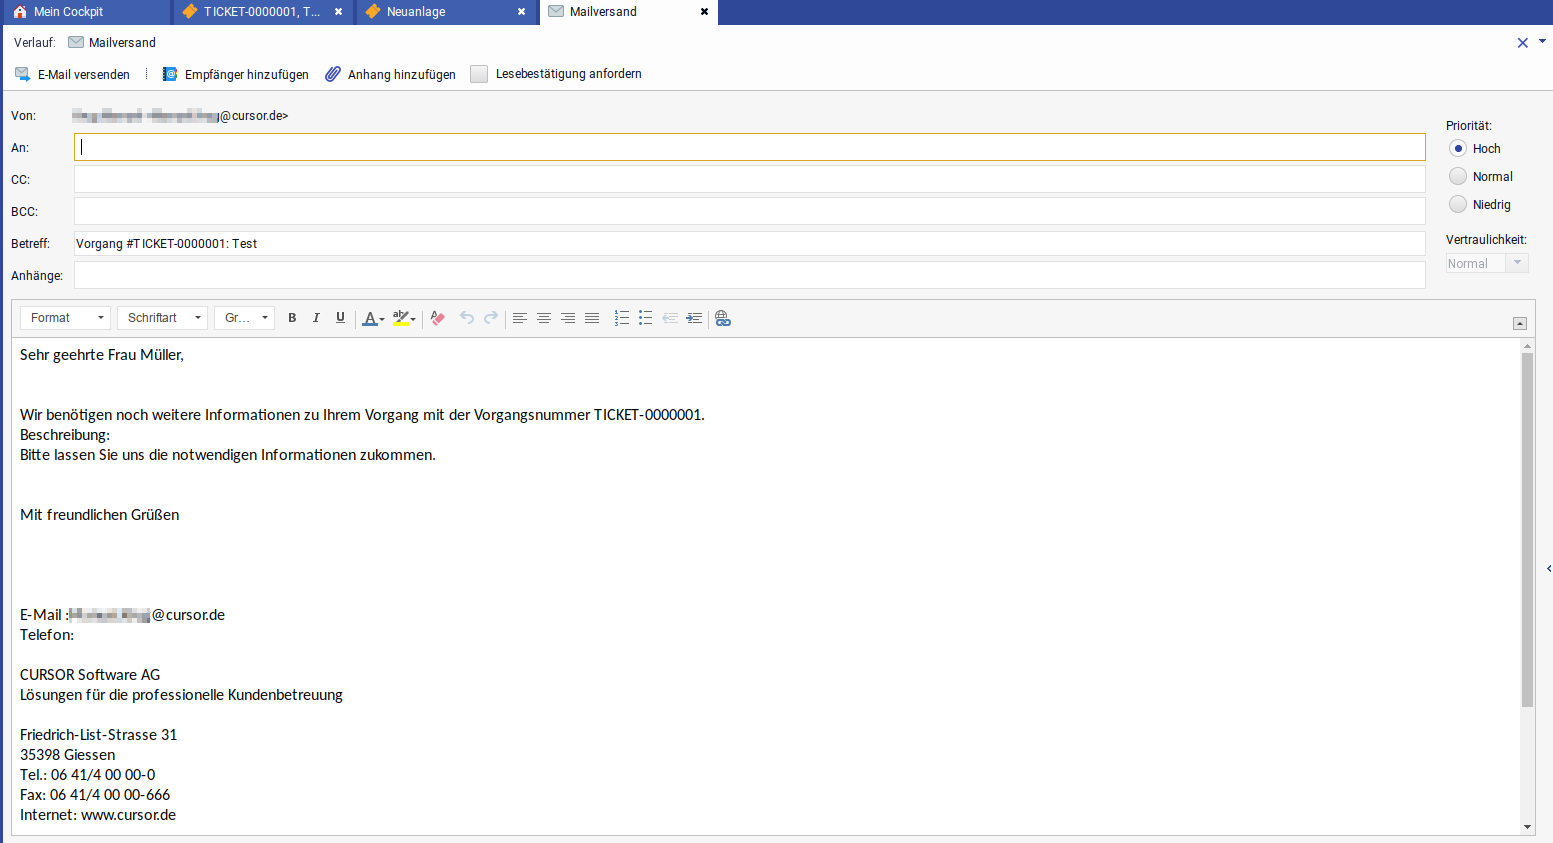Click the remove formatting eraser icon
Image resolution: width=1553 pixels, height=843 pixels.
[x=437, y=318]
